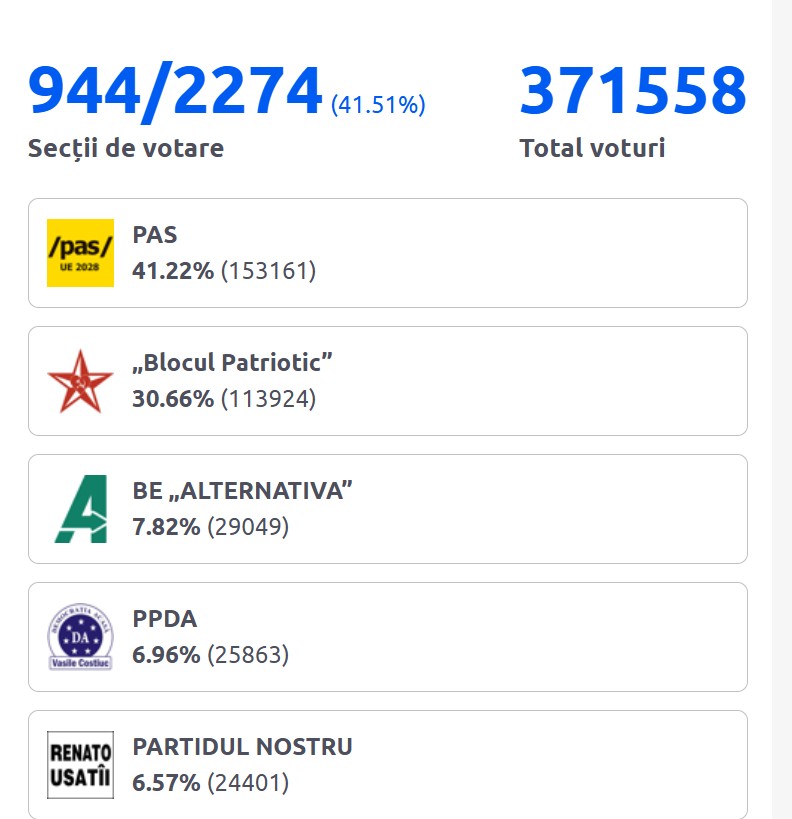The width and height of the screenshot is (792, 819).
Task: Click the Renato Usatîi party logo
Action: coord(80,765)
